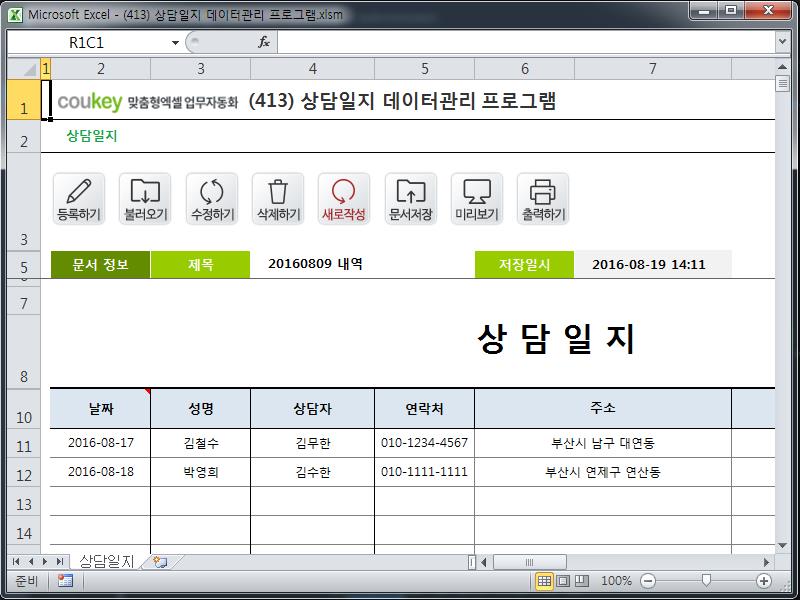
Task: Click the zoom out minus button
Action: click(648, 581)
